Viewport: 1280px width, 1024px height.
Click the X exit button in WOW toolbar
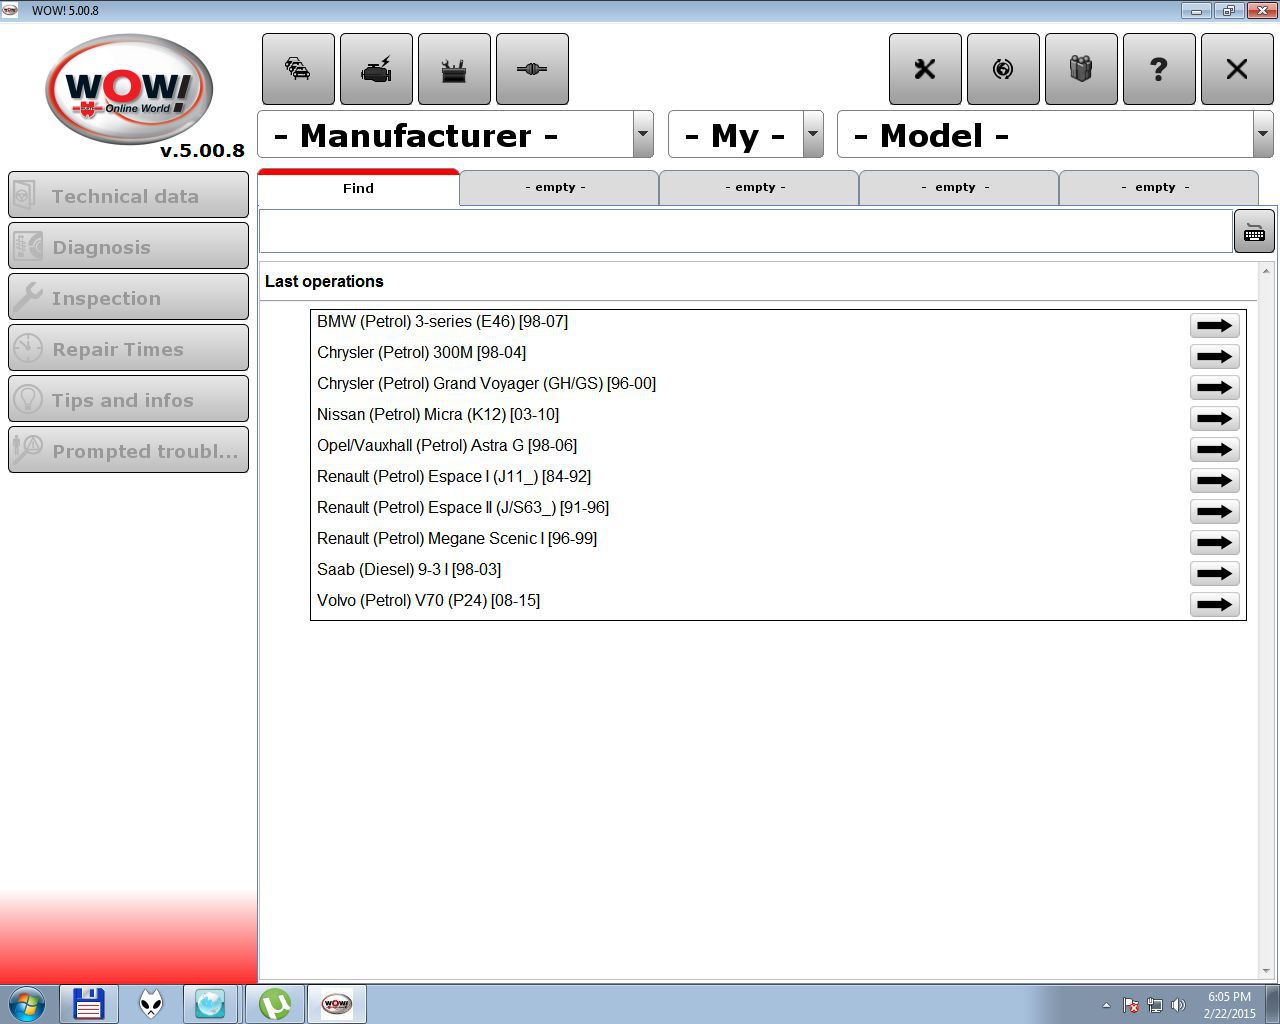1237,69
